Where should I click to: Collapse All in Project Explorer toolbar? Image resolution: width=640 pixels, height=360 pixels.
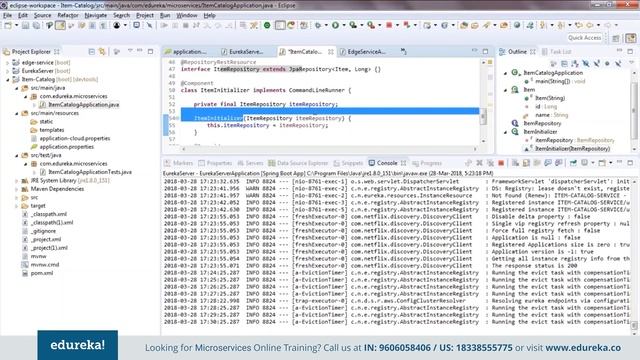click(91, 51)
